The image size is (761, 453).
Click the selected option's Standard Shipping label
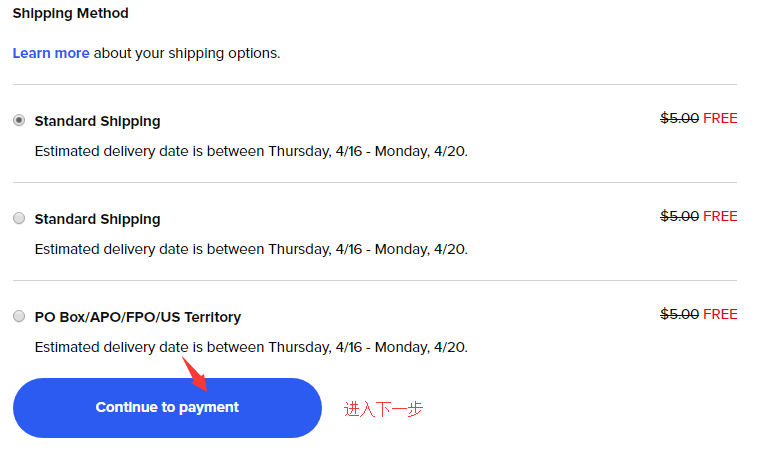(97, 121)
